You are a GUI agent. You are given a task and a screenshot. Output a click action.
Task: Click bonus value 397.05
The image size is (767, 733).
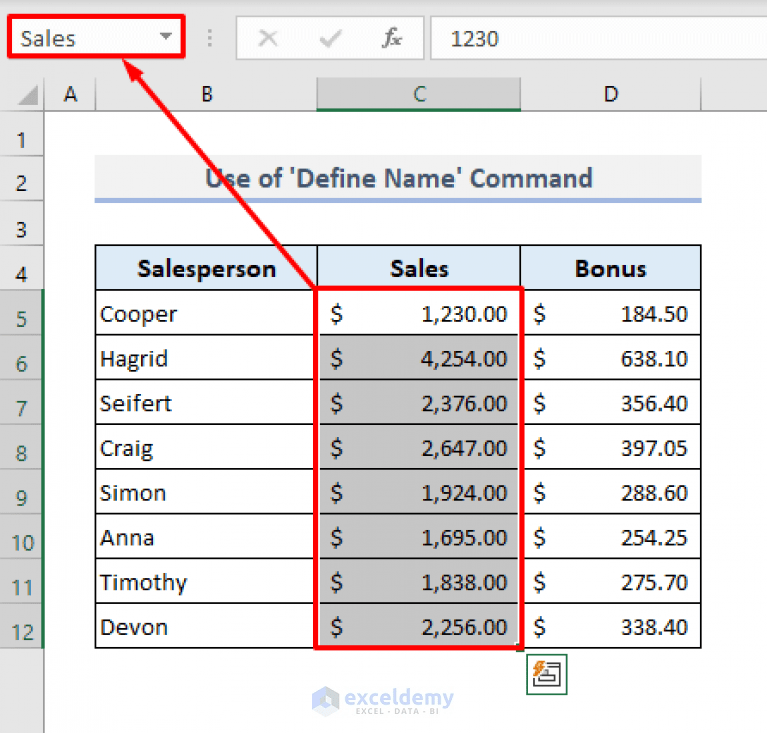coord(612,447)
